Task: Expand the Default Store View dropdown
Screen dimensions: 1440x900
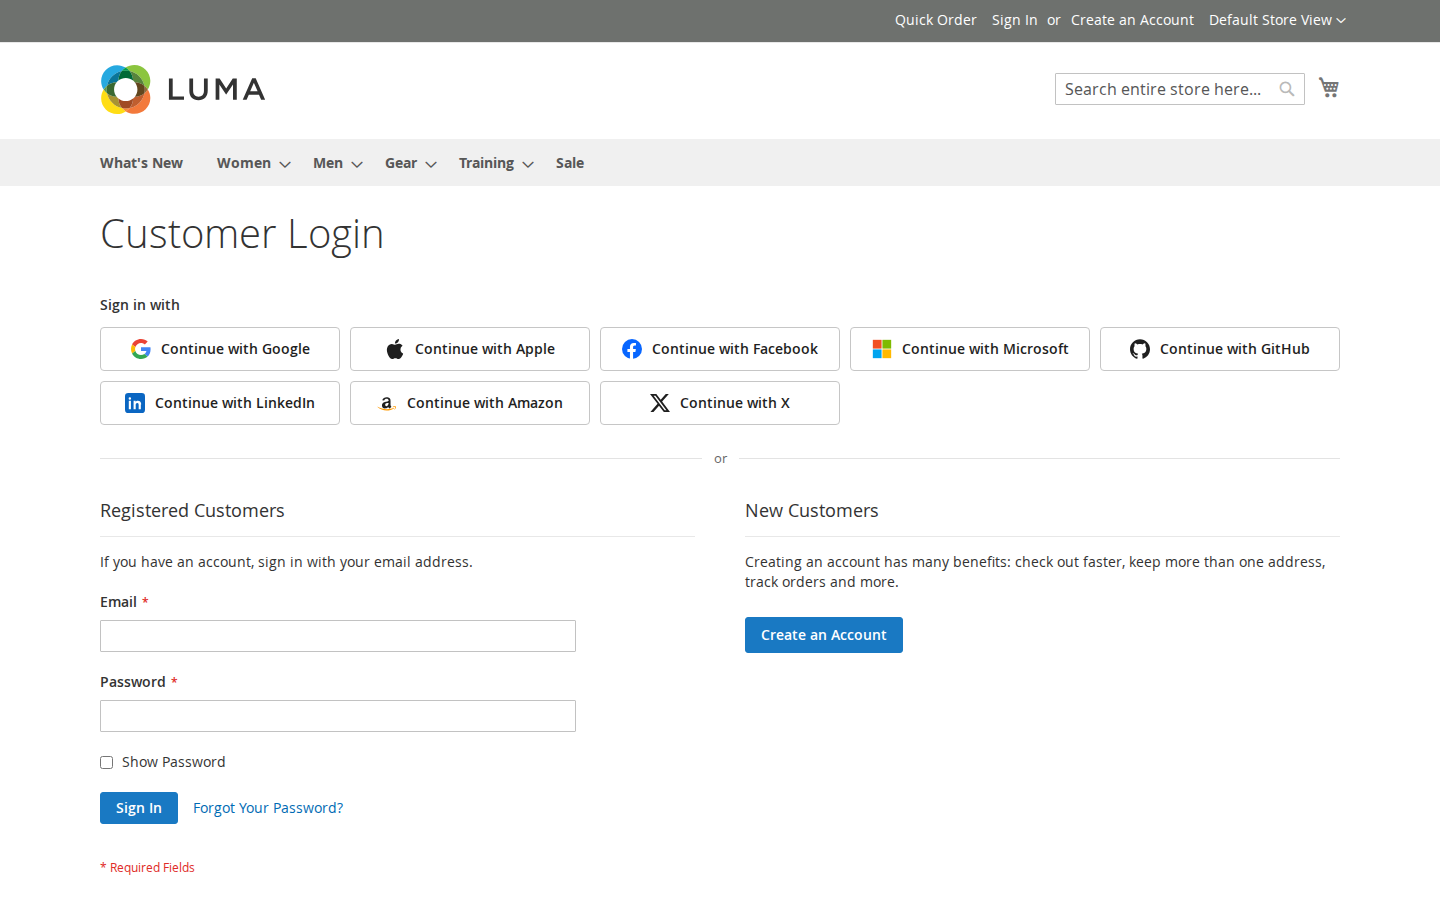Action: (1277, 20)
